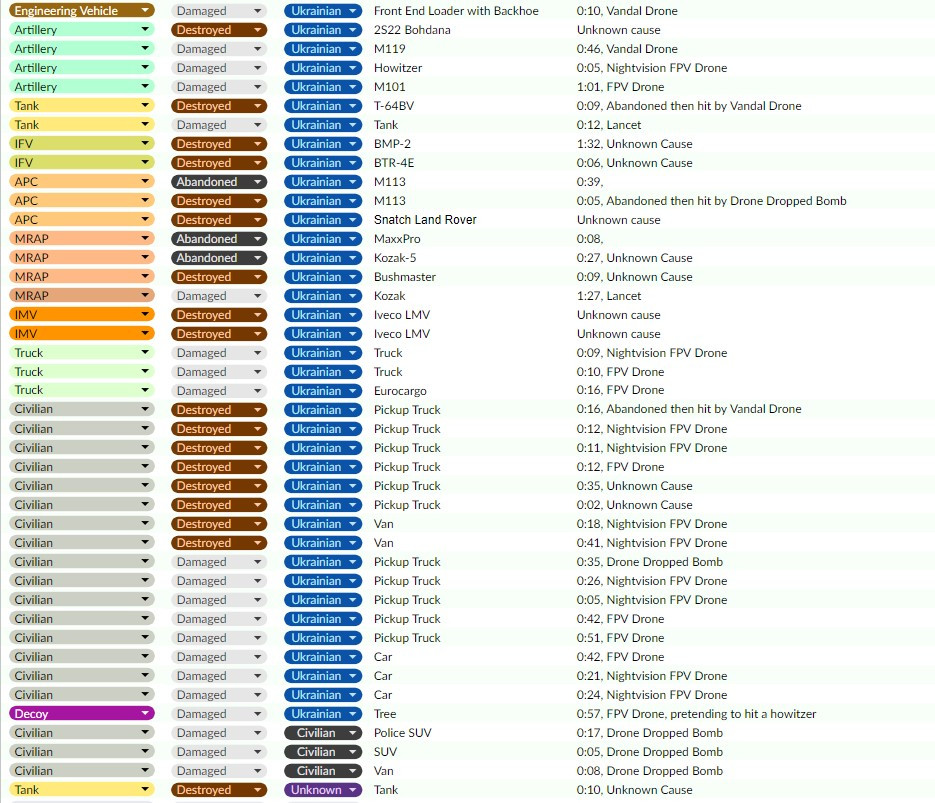Click '1:27, Lancet' notes cell
Viewport: 935px width, 803px height.
click(609, 296)
